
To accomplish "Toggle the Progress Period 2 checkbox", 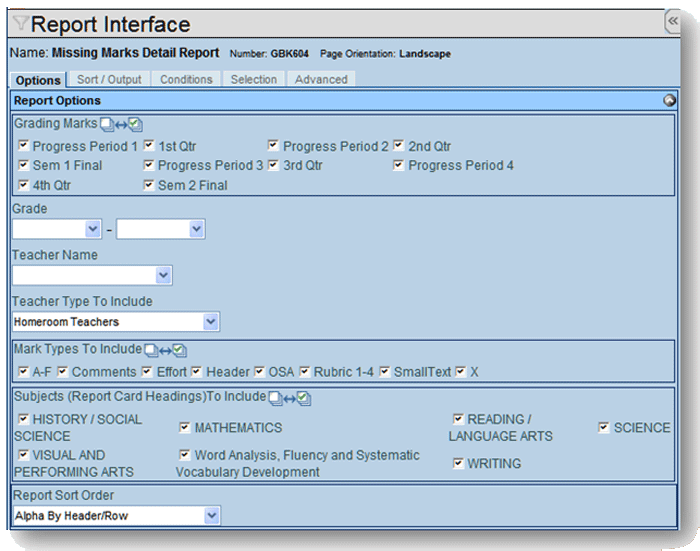I will tap(273, 145).
